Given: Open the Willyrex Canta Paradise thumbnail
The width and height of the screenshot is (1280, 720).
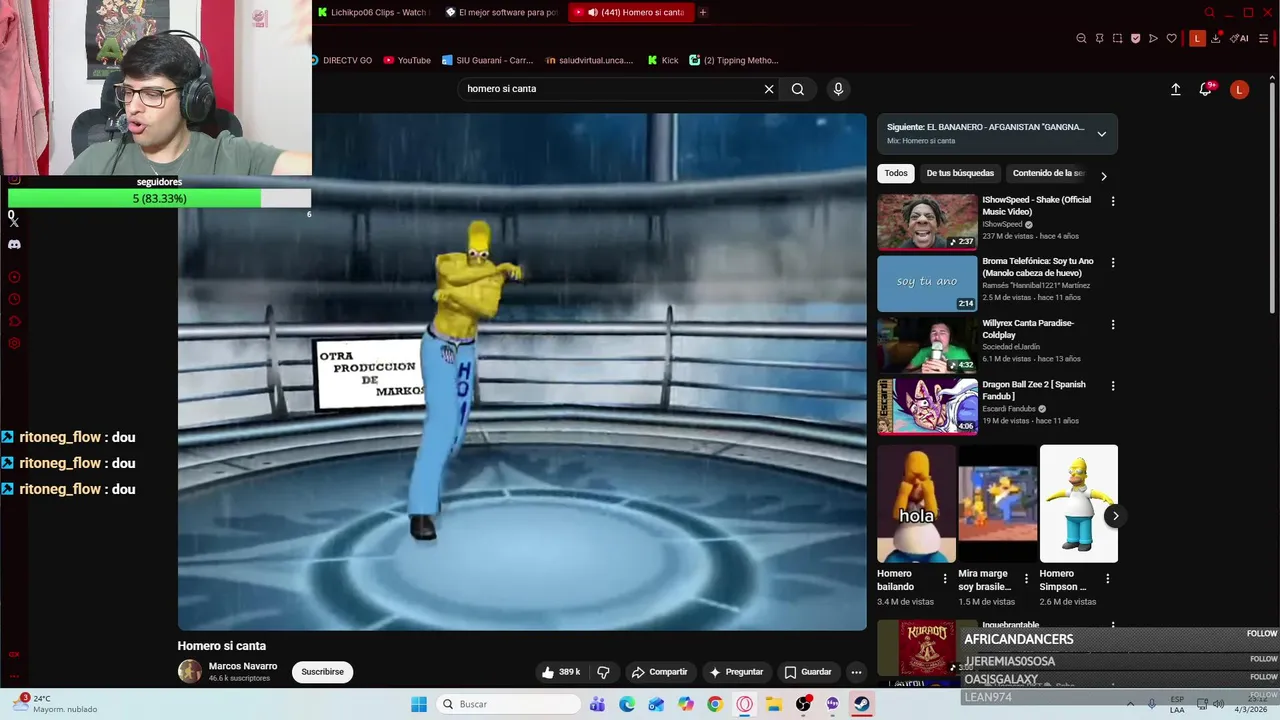Looking at the screenshot, I should click(x=927, y=345).
